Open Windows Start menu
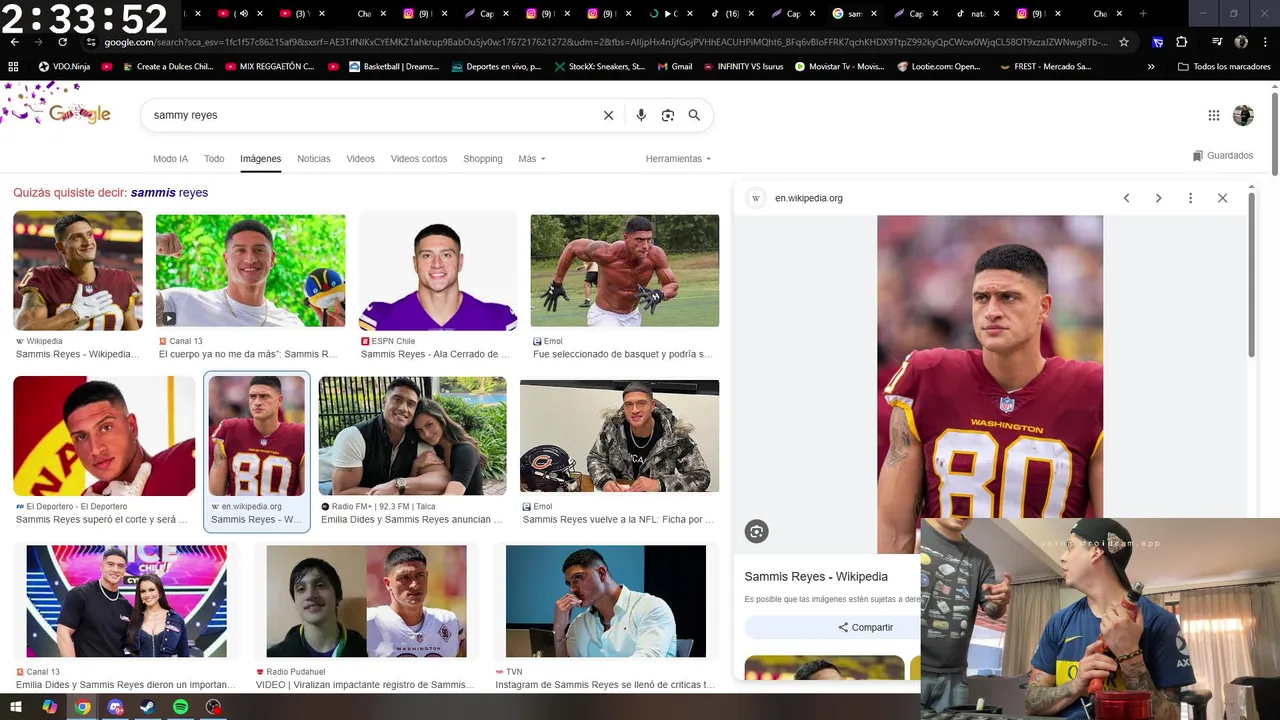This screenshot has width=1280, height=720. (x=16, y=707)
